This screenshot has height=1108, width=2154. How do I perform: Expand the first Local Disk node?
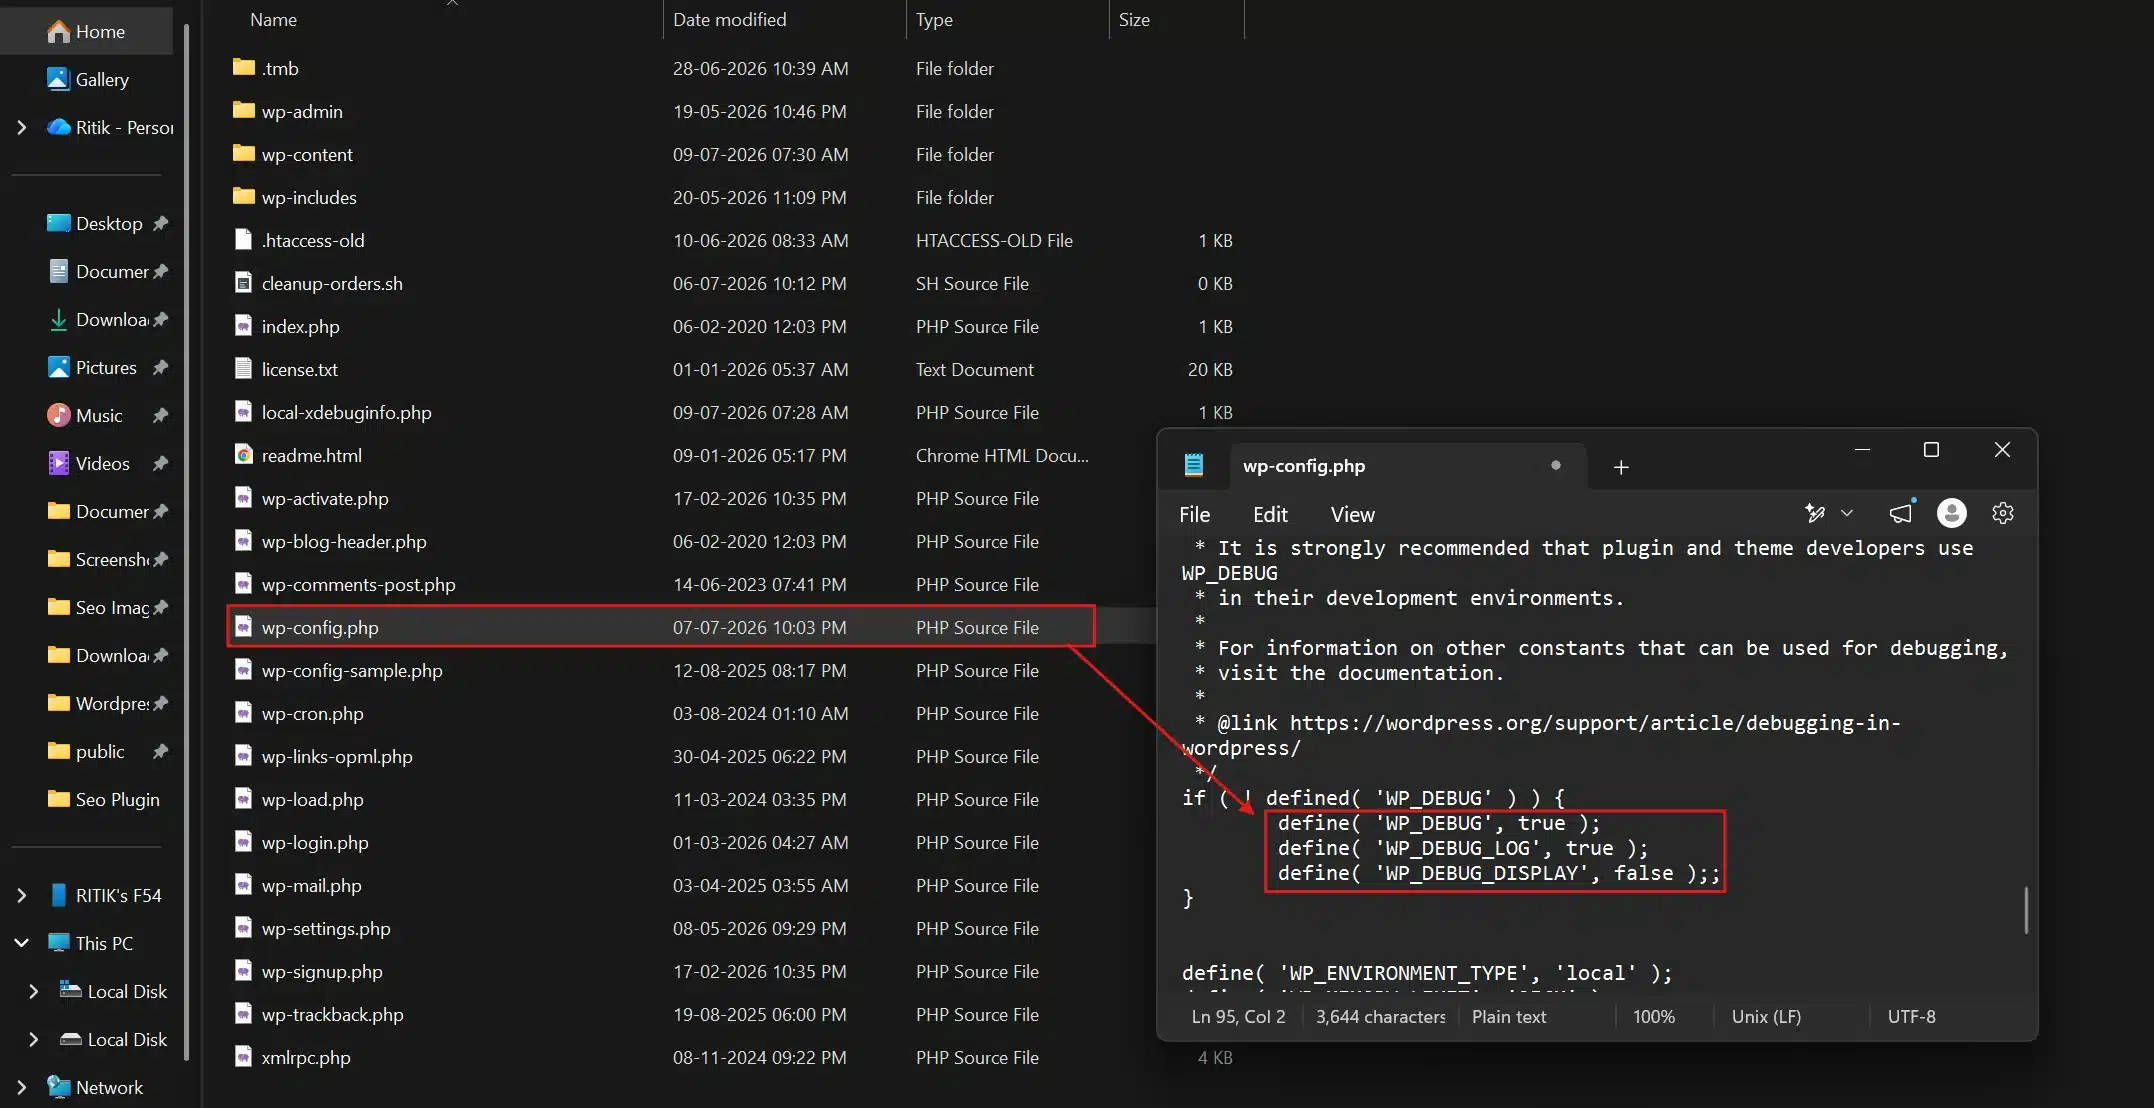pyautogui.click(x=34, y=992)
